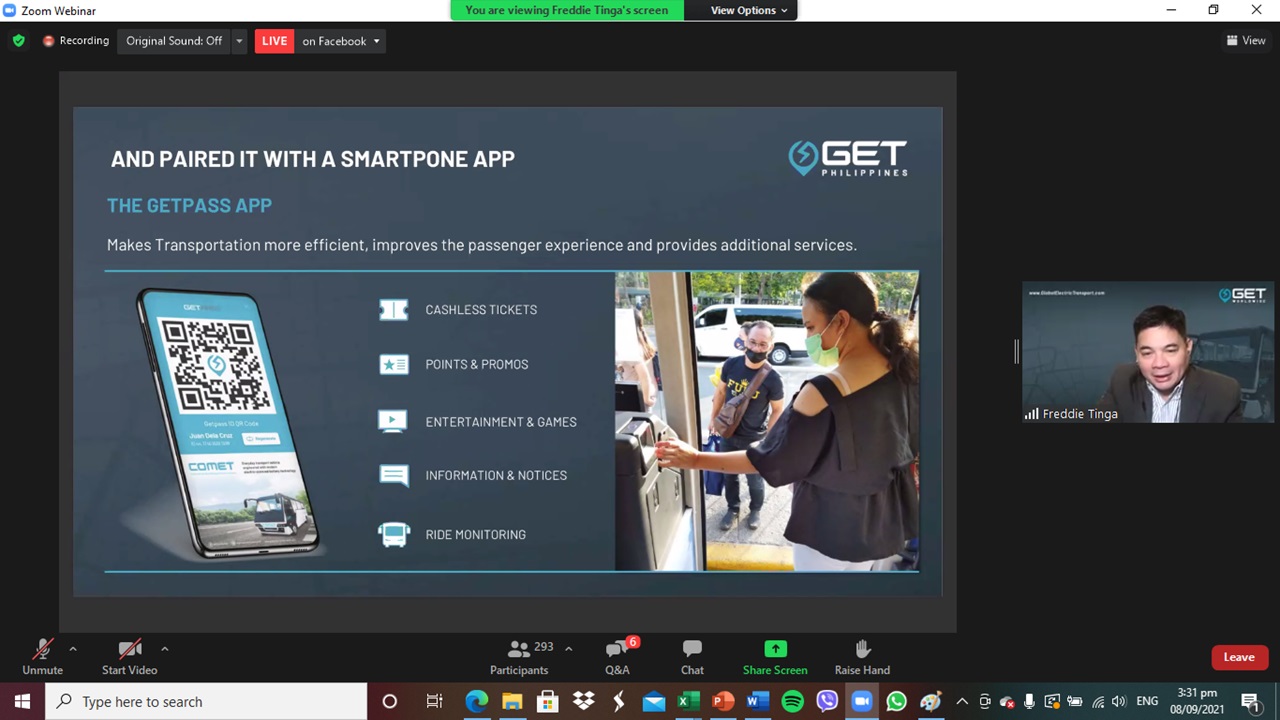Viewport: 1280px width, 720px height.
Task: Expand audio options arrow next to Unmute
Action: click(x=72, y=649)
